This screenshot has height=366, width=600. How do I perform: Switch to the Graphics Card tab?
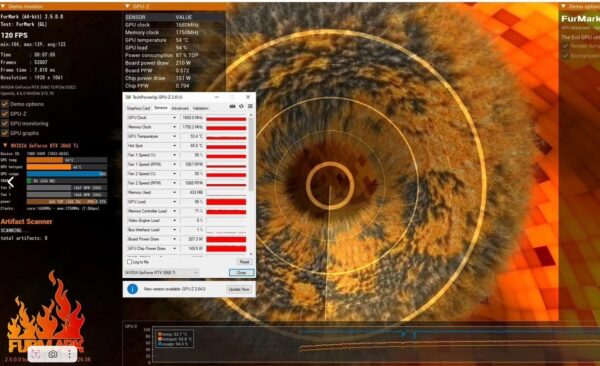click(x=139, y=108)
